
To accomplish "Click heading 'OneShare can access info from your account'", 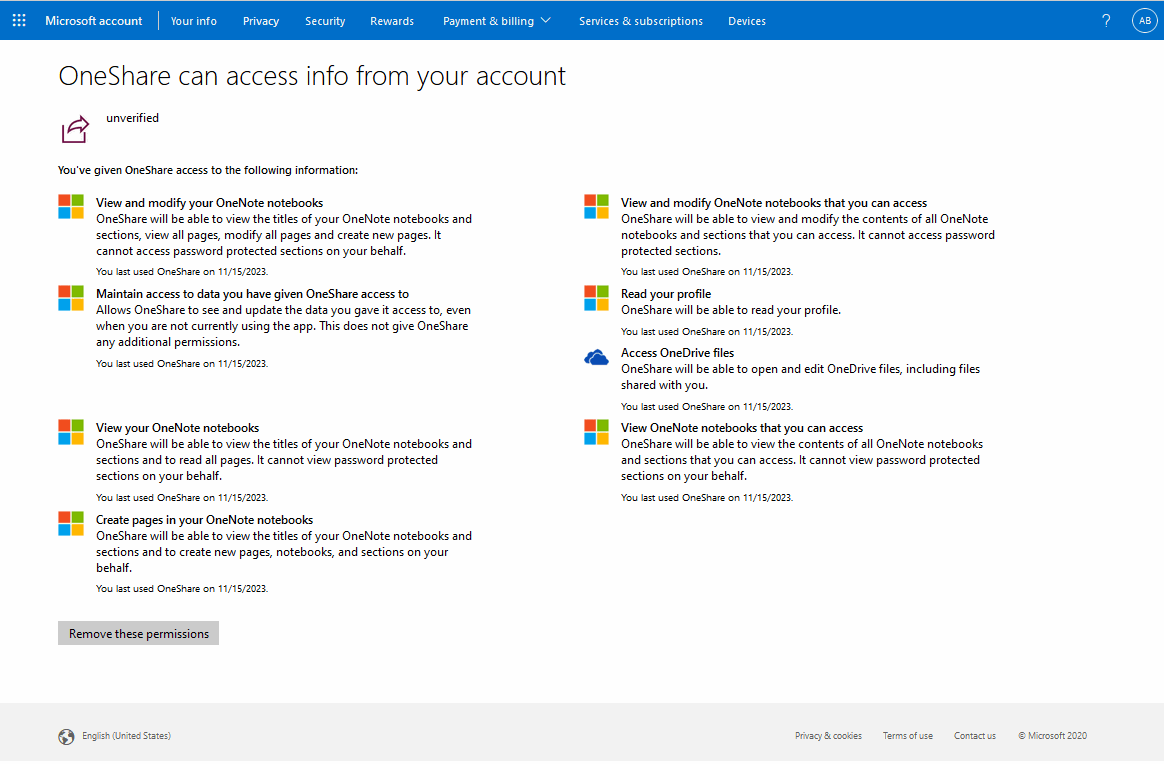I will (312, 76).
